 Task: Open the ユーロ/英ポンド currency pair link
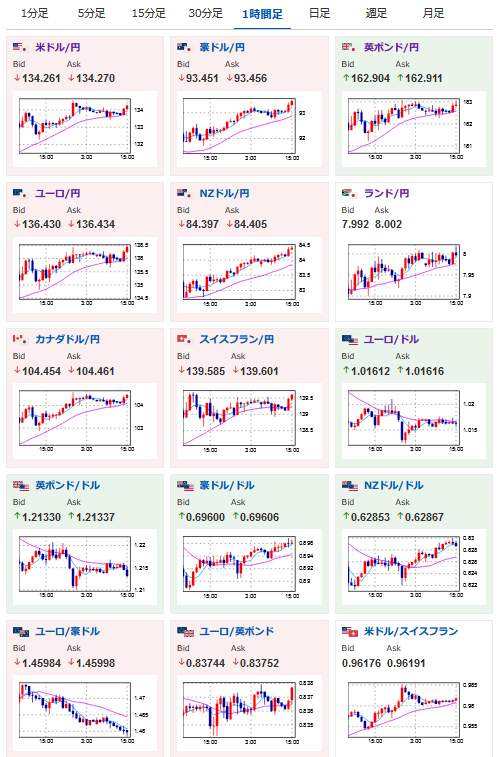point(237,631)
